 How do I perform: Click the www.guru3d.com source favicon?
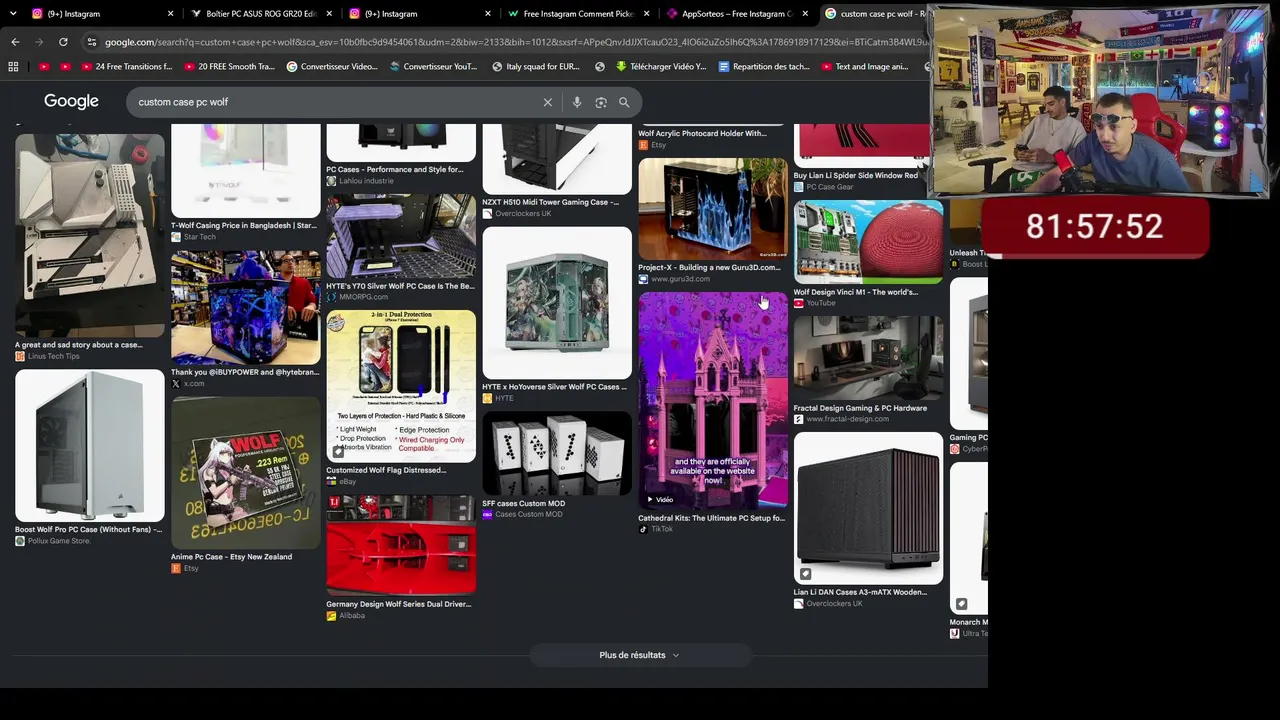pyautogui.click(x=643, y=279)
